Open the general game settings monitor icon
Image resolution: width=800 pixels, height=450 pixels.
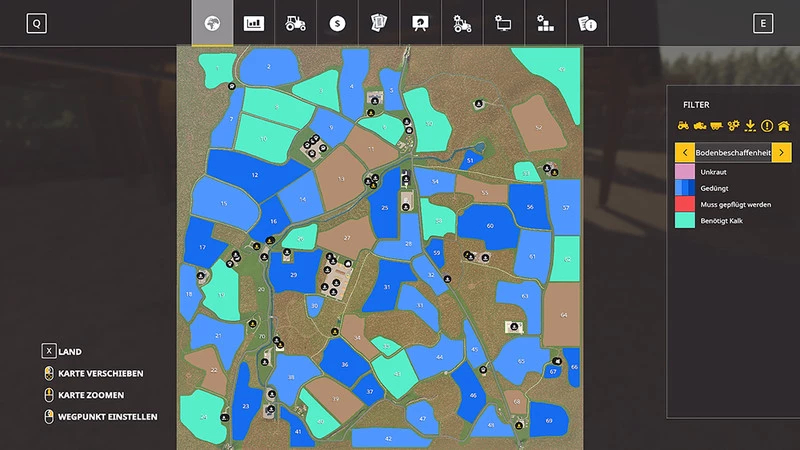[503, 23]
